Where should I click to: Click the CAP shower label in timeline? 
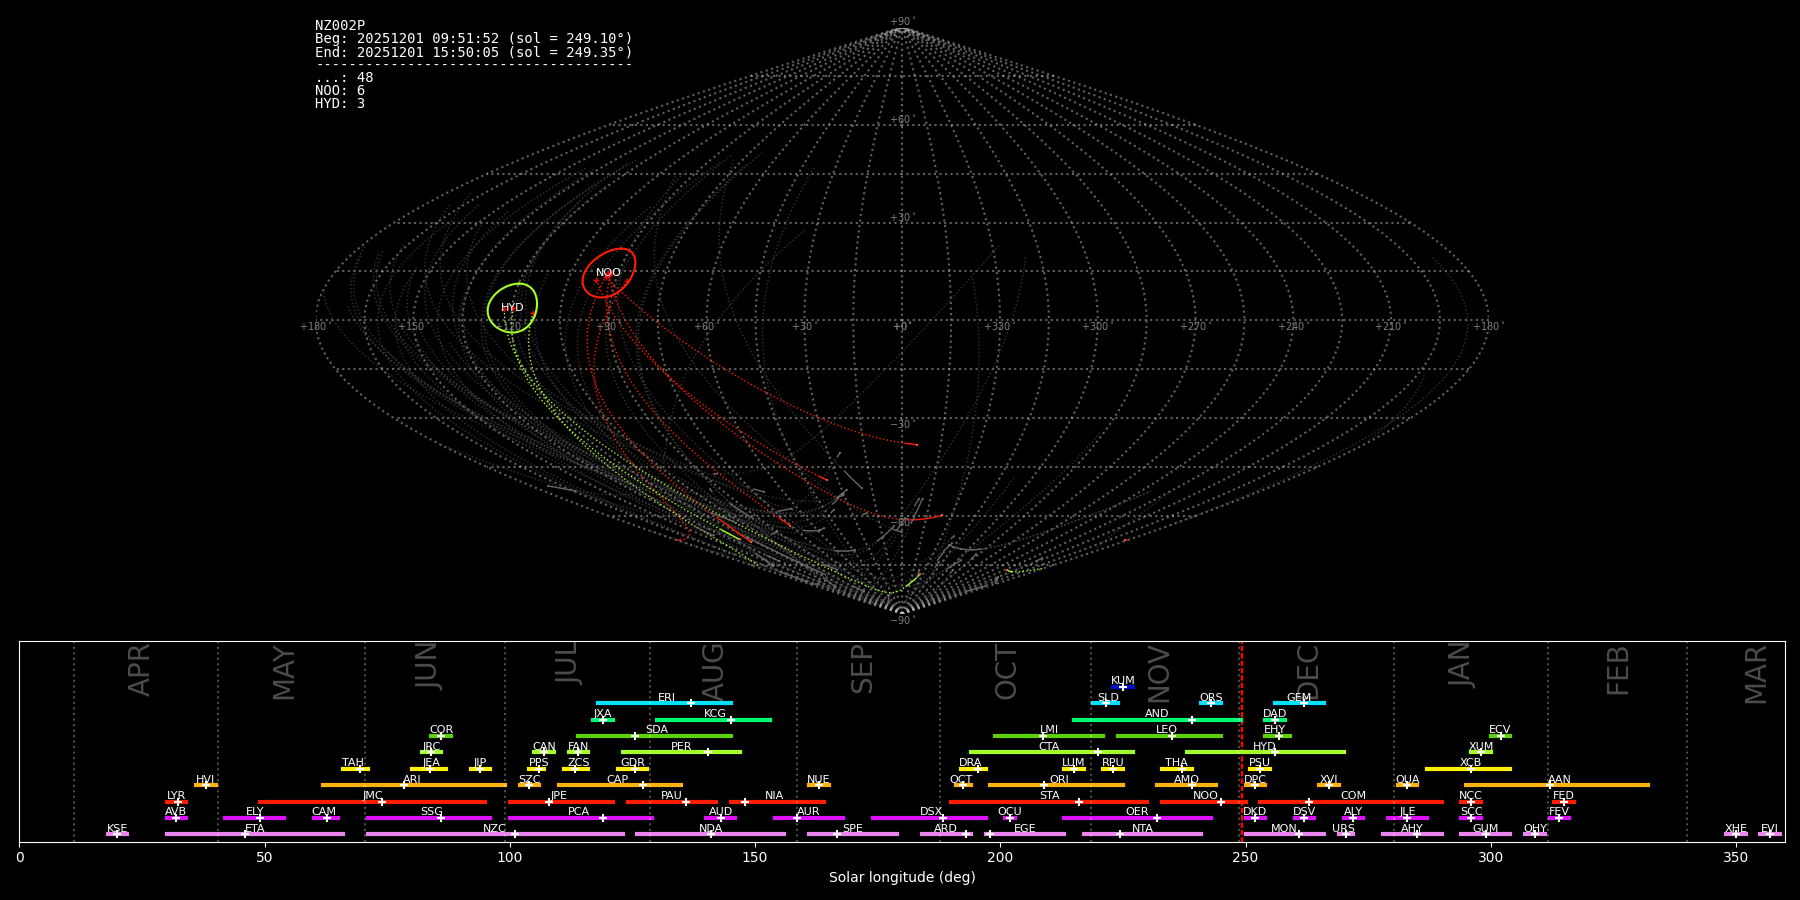tap(618, 780)
